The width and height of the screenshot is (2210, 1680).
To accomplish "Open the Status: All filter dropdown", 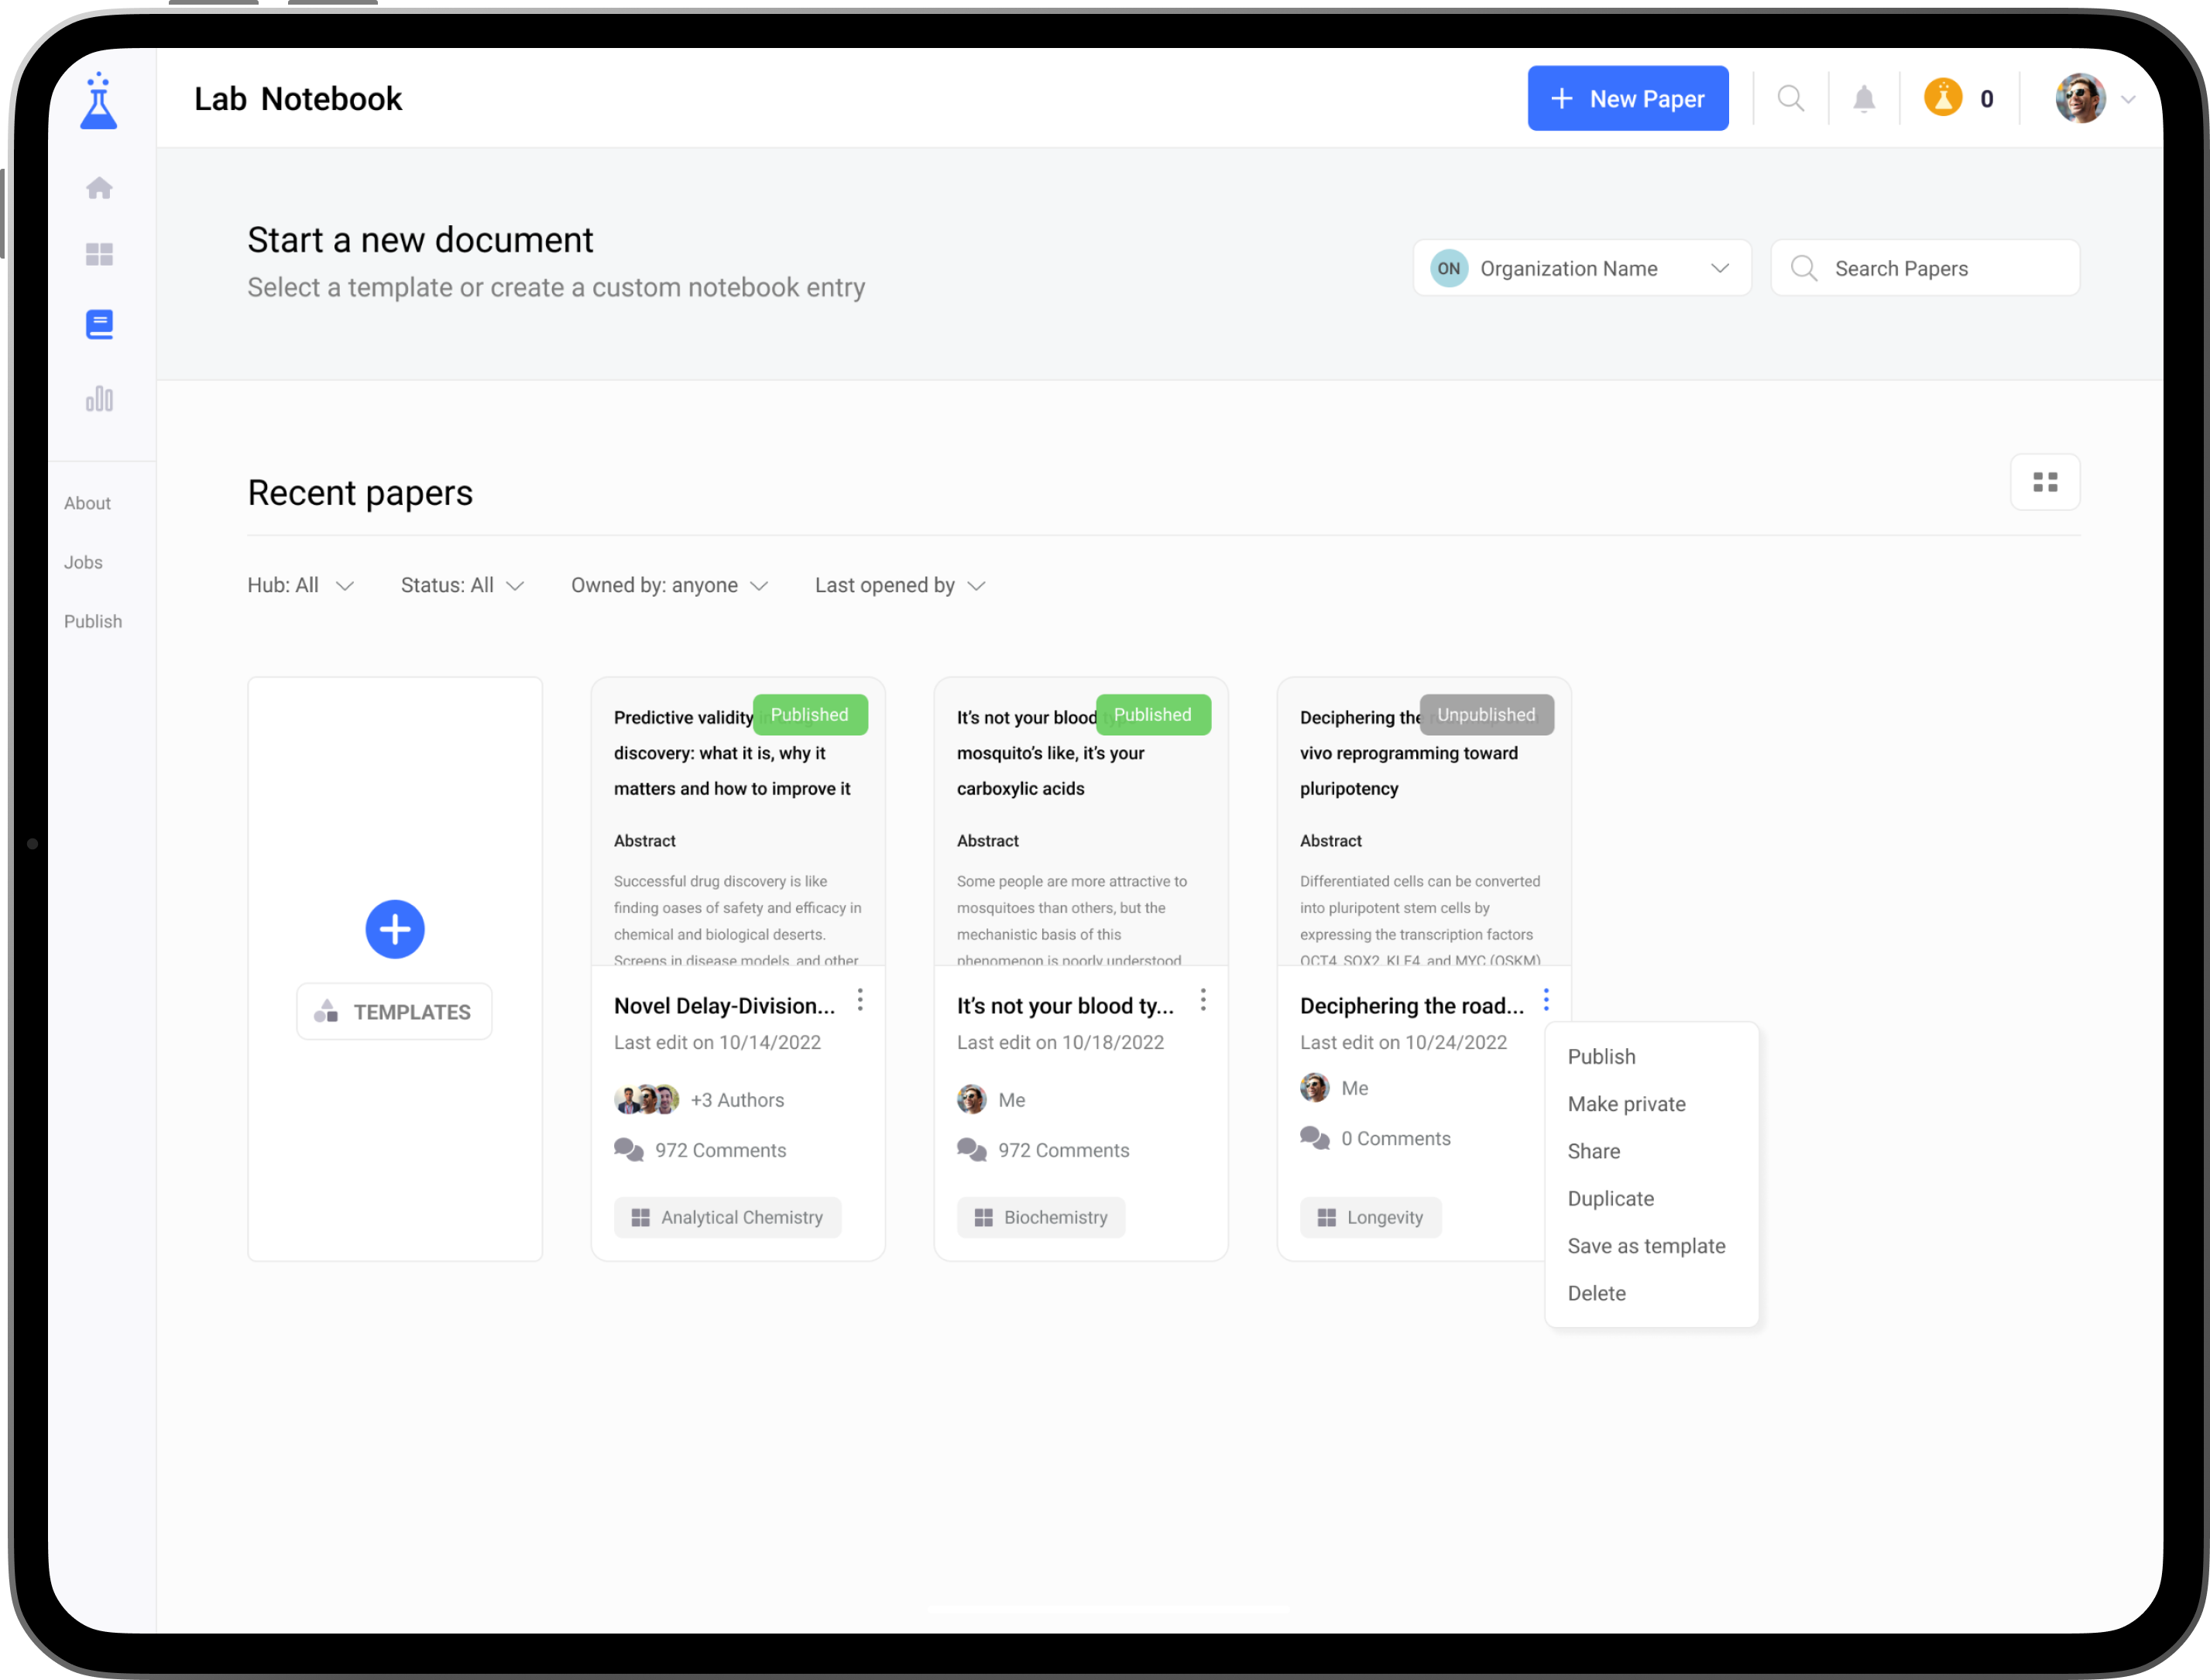I will (462, 585).
